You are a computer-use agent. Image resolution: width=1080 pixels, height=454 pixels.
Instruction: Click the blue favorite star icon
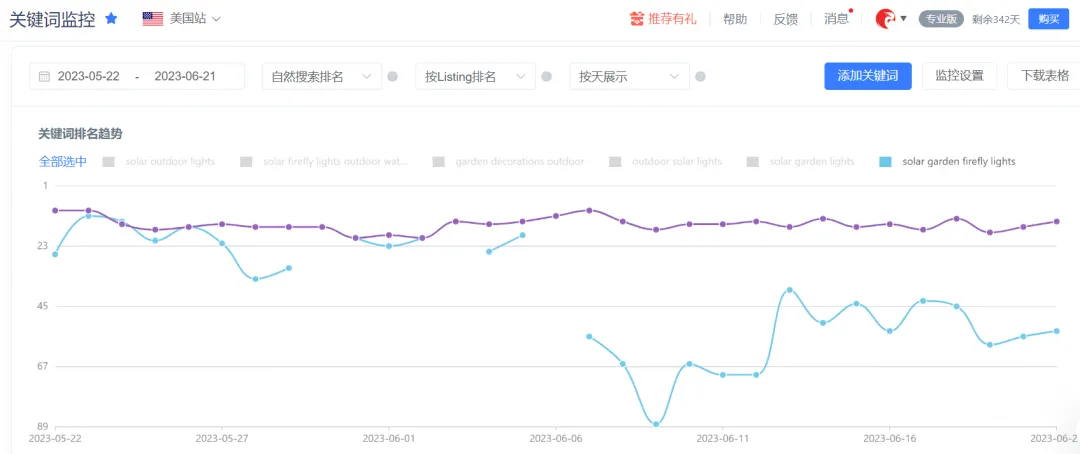point(111,19)
